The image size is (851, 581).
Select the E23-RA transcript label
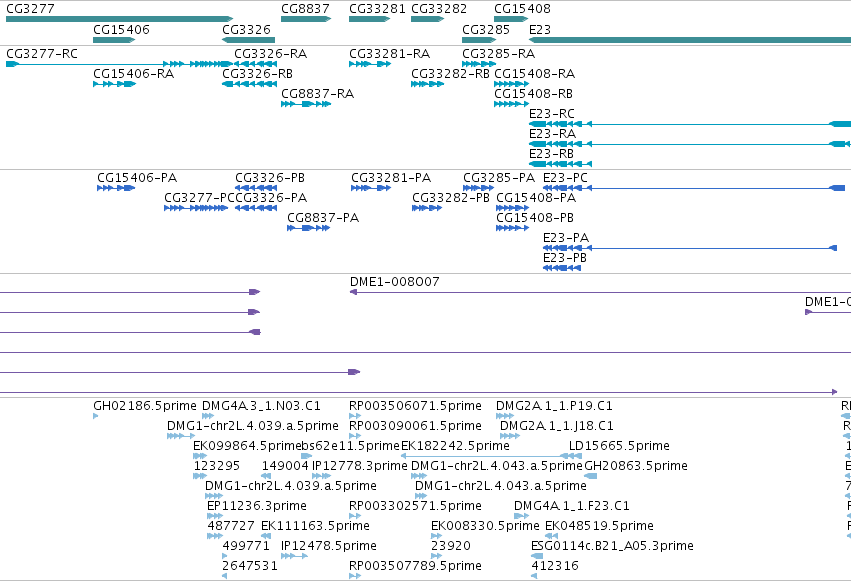pos(552,134)
